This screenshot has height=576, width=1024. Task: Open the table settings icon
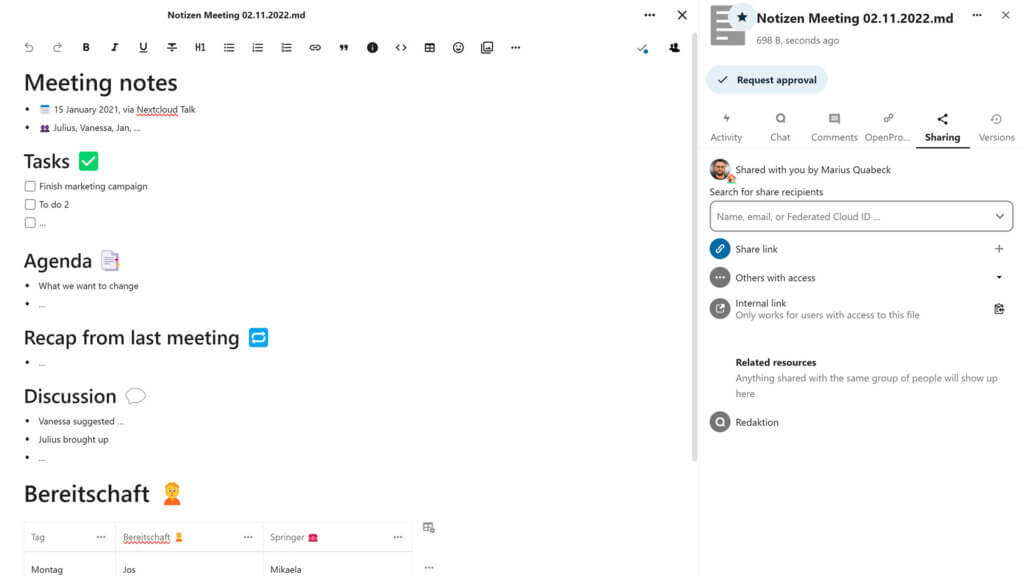point(428,528)
